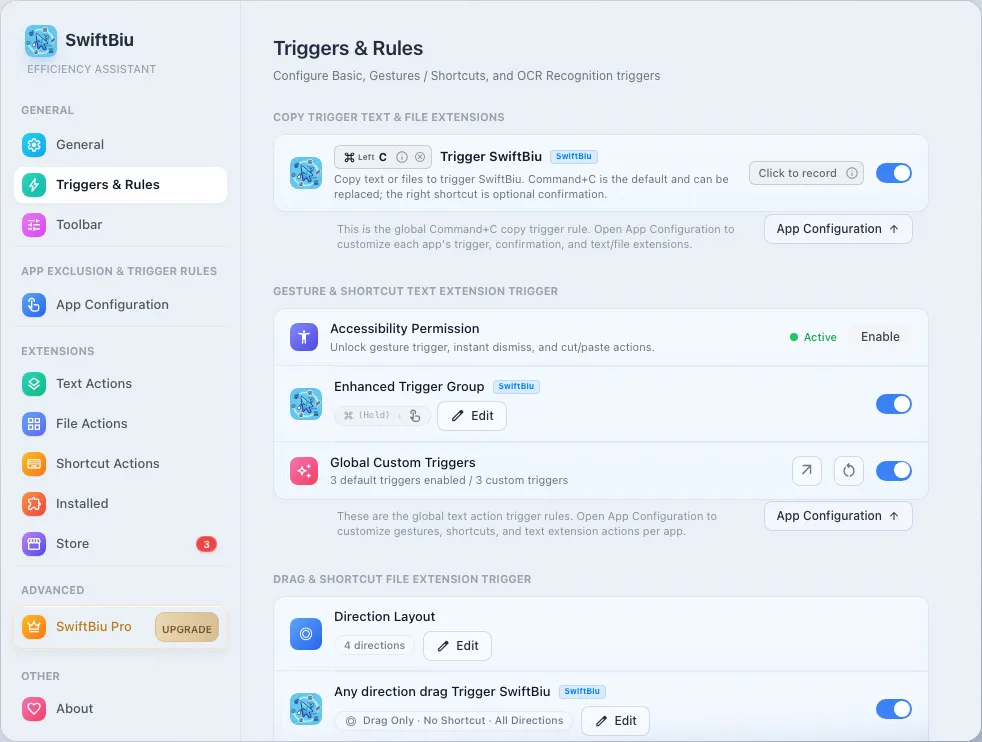
Task: Click SwiftBiu tag beside Any direction drag
Action: [582, 691]
